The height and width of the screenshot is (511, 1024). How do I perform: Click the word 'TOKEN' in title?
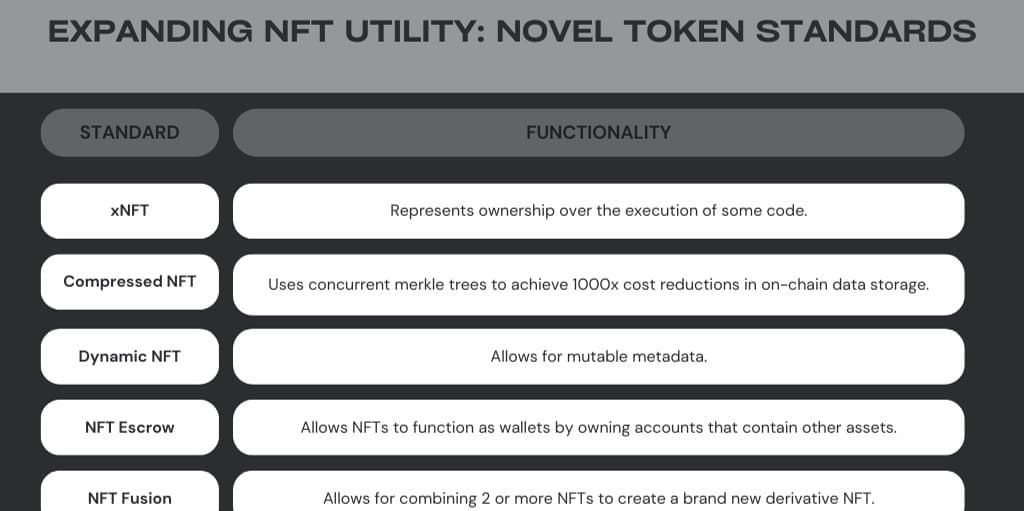(x=684, y=31)
